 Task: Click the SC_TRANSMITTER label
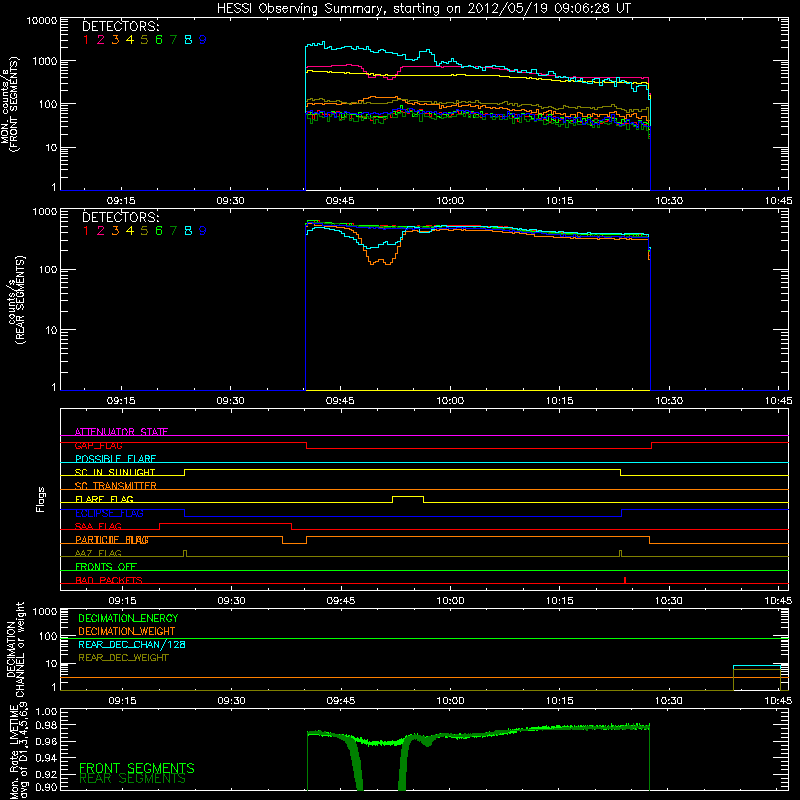coord(115,486)
